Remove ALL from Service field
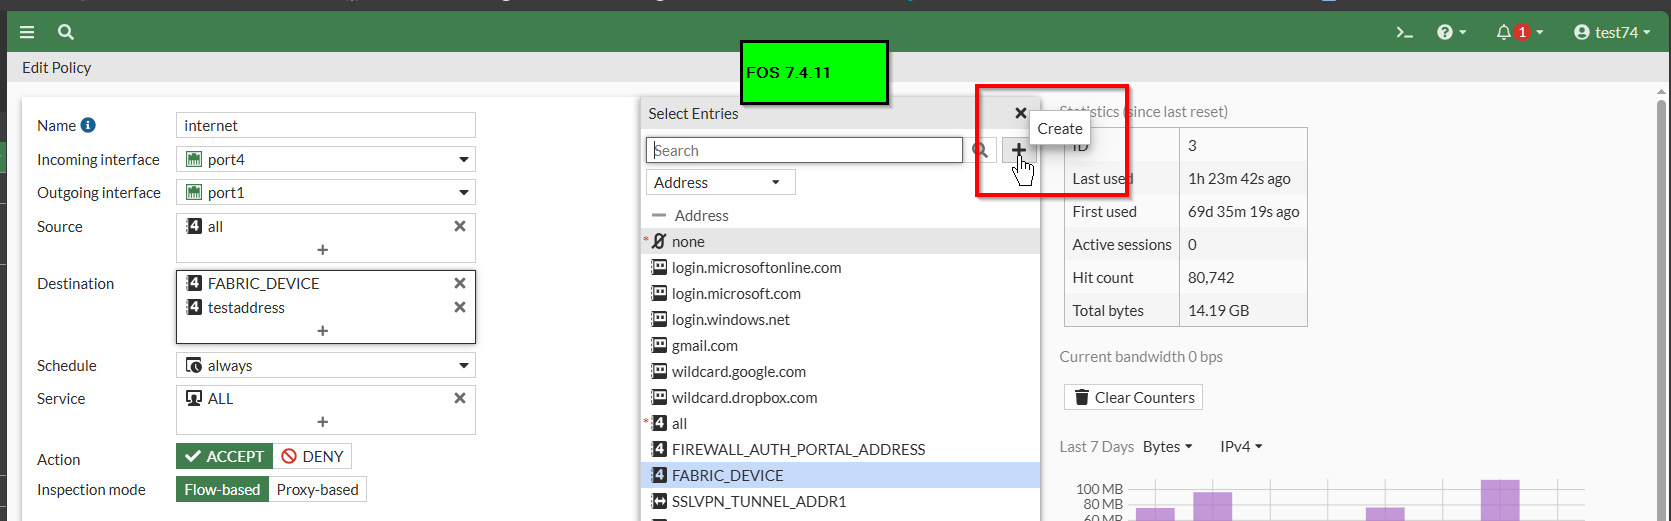 pyautogui.click(x=460, y=398)
